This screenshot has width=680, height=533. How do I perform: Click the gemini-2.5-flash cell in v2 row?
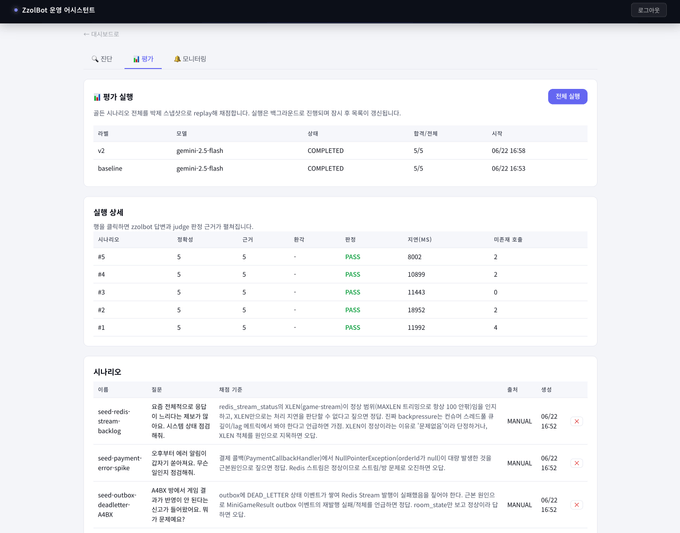pyautogui.click(x=199, y=150)
